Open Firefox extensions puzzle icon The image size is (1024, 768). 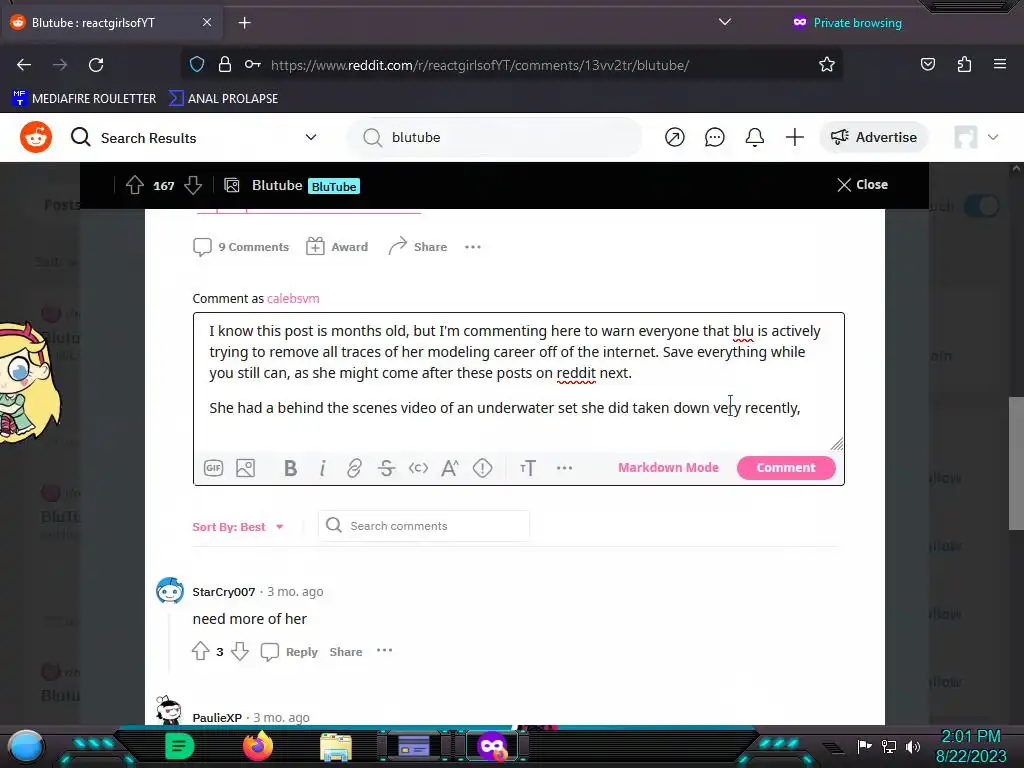coord(964,65)
